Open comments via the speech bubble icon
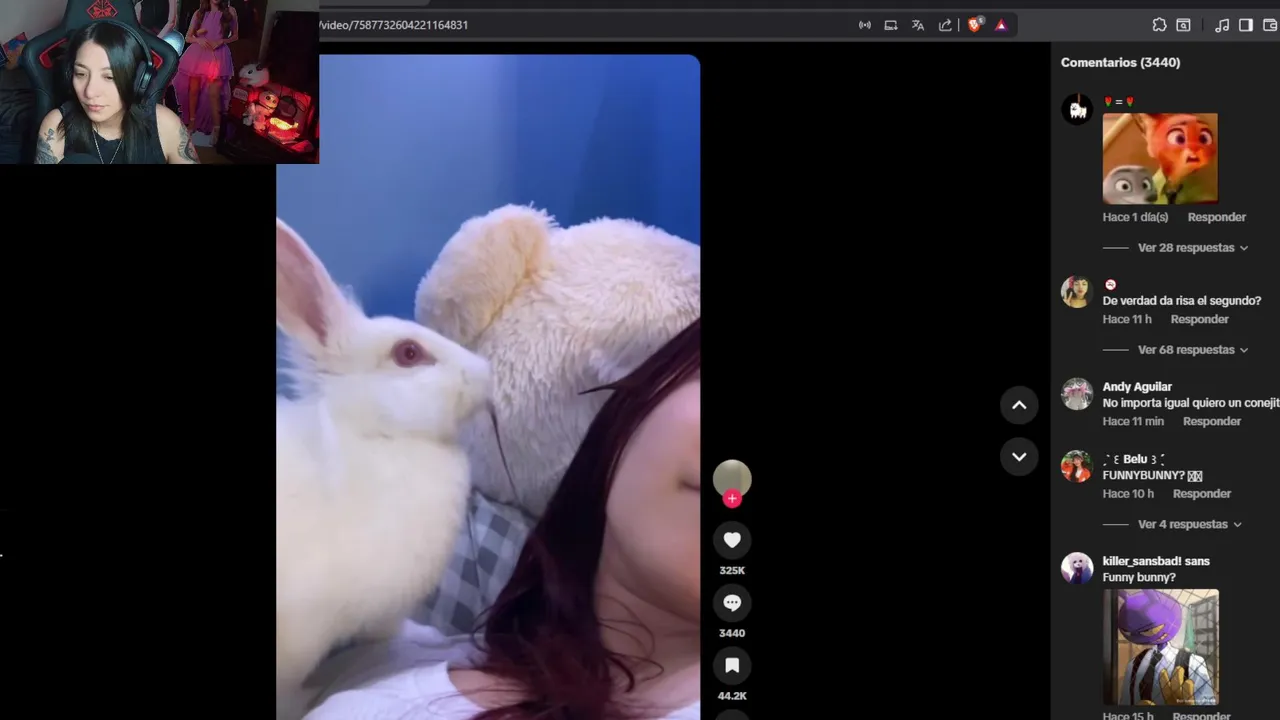This screenshot has width=1280, height=720. click(x=732, y=603)
